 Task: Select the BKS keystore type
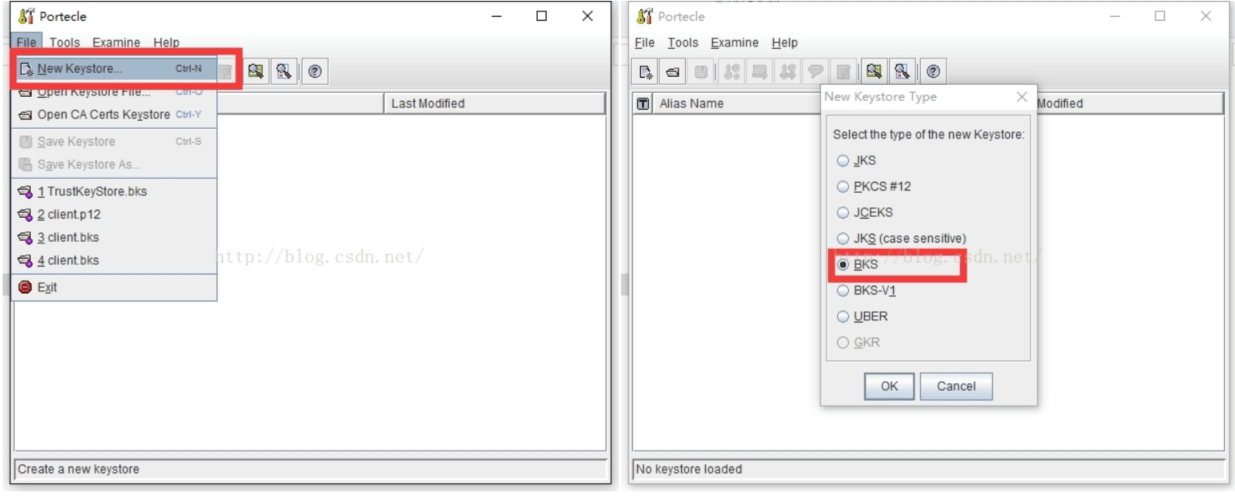pyautogui.click(x=858, y=265)
